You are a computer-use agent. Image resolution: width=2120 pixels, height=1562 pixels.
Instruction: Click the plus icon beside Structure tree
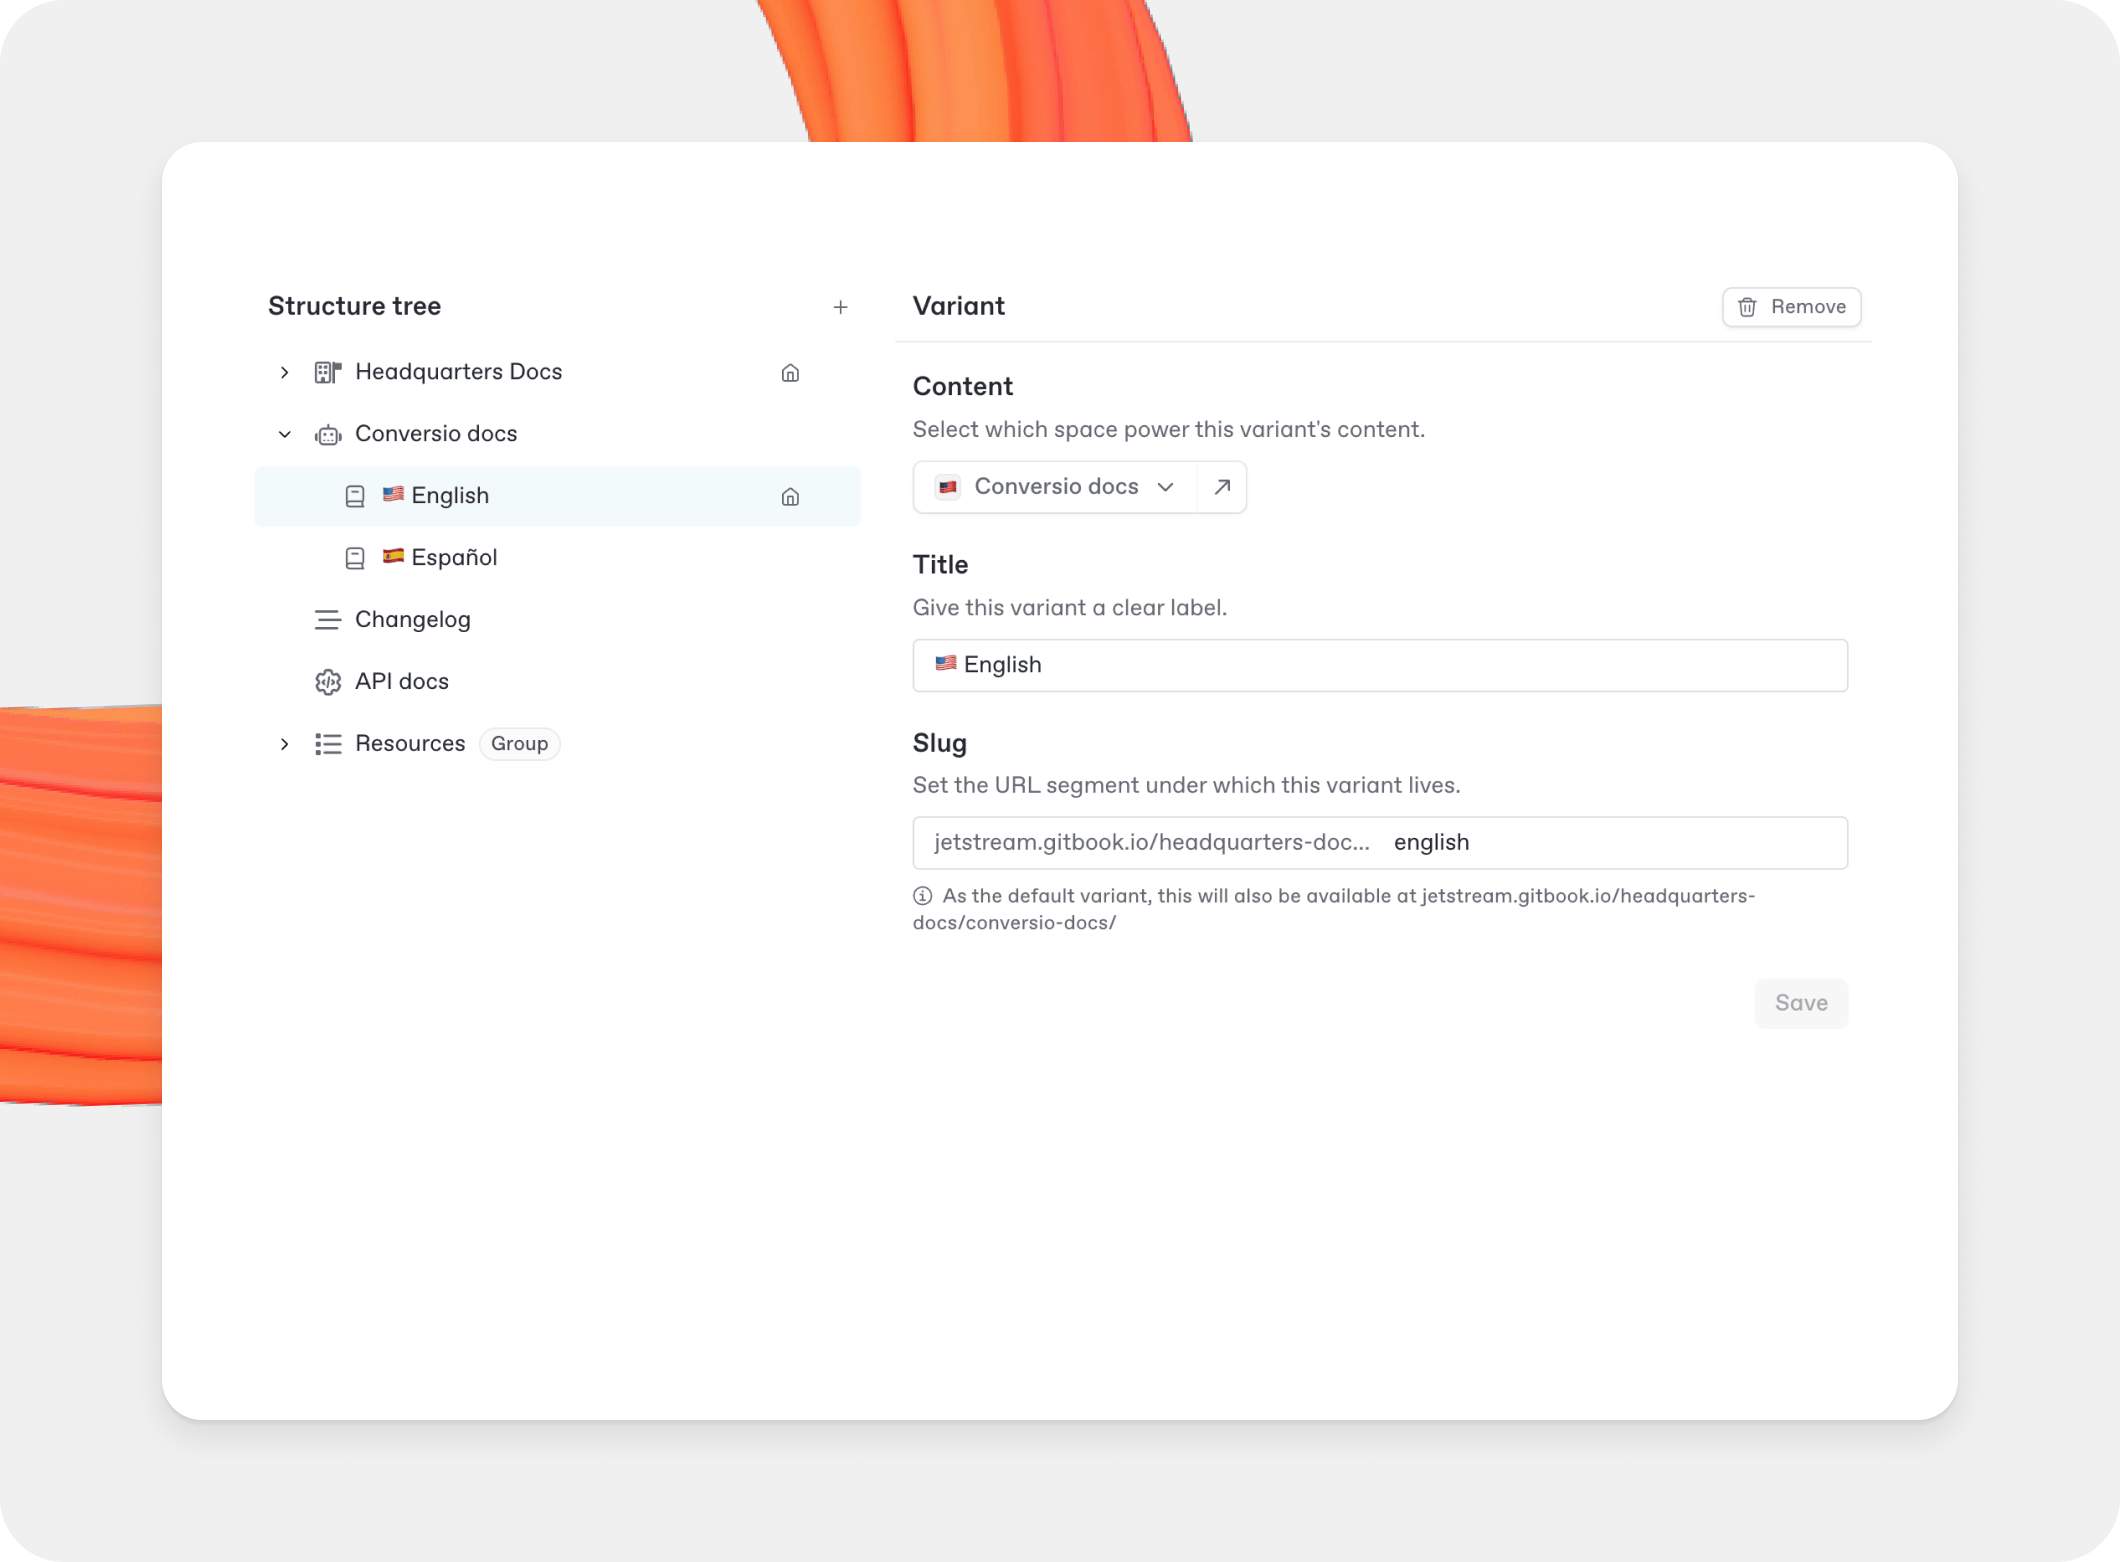(840, 307)
